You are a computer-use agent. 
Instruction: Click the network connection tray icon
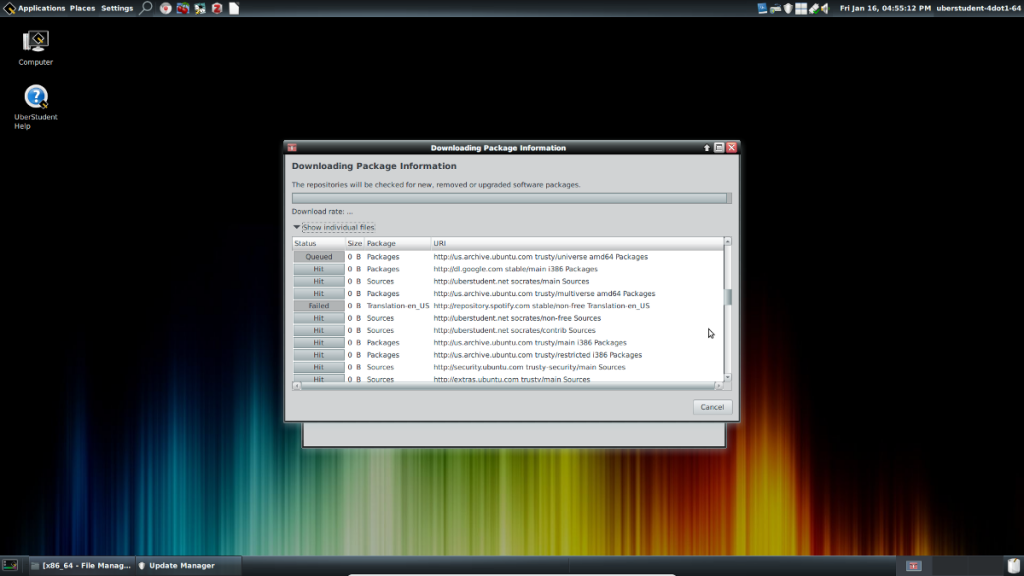(775, 8)
